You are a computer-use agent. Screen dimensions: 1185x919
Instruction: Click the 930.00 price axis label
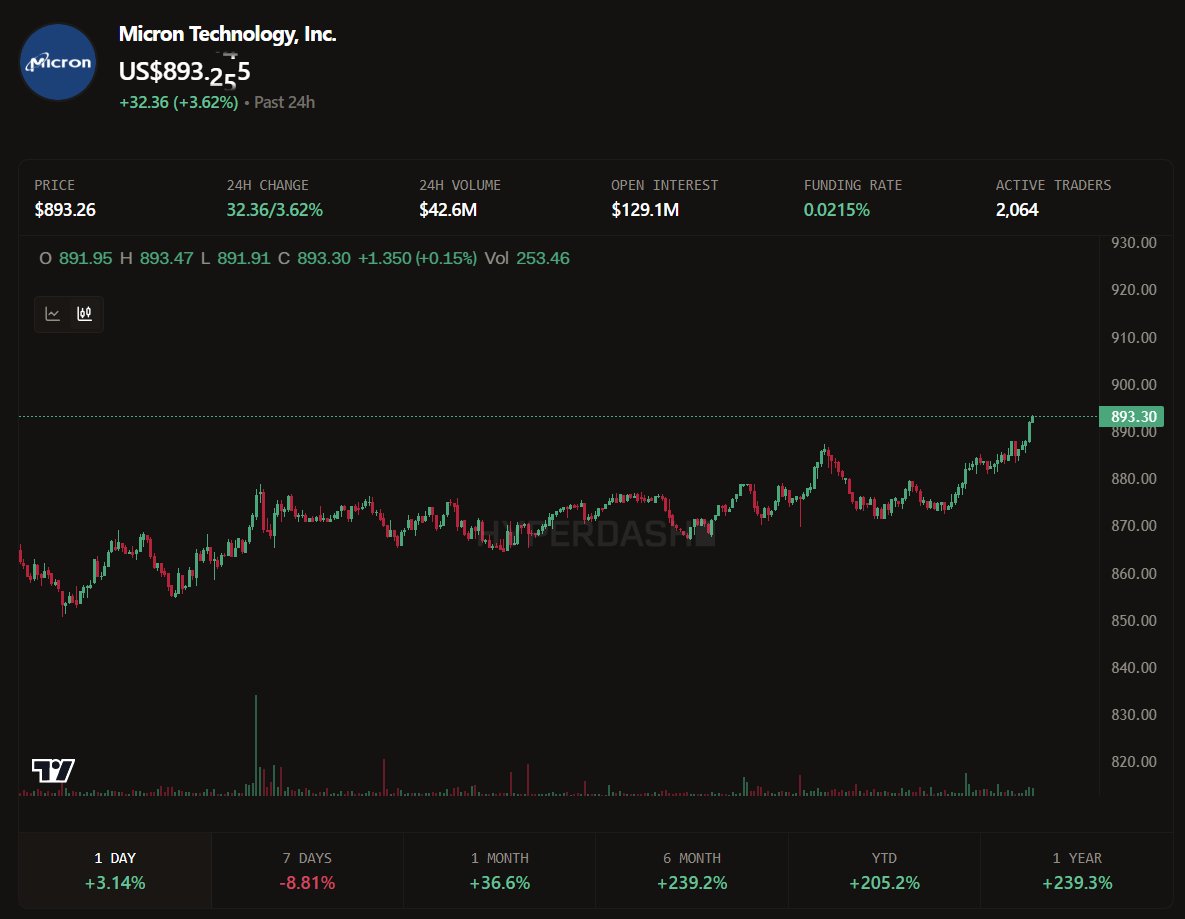coord(1134,243)
